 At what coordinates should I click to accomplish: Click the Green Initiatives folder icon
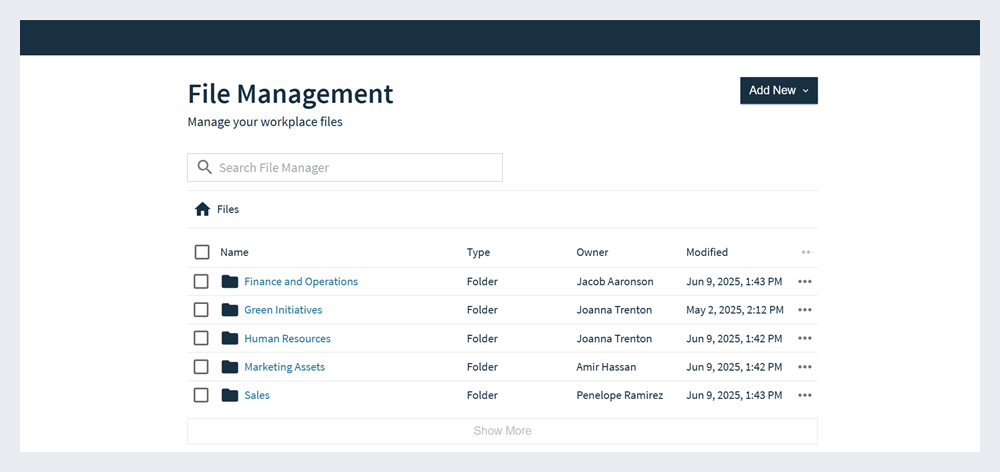230,310
